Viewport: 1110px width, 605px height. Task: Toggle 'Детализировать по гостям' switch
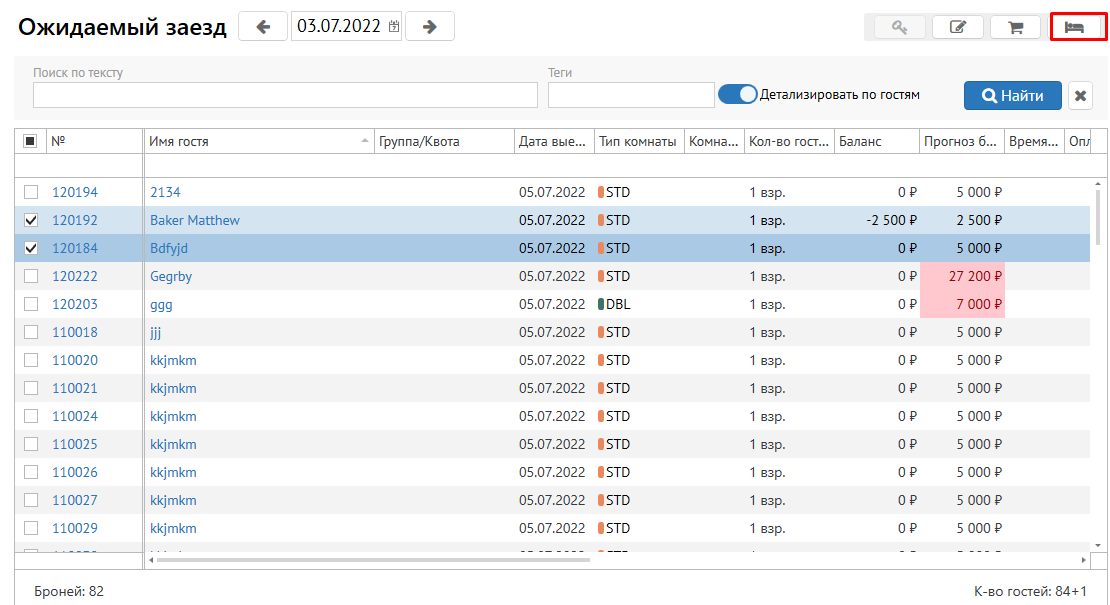coord(738,94)
